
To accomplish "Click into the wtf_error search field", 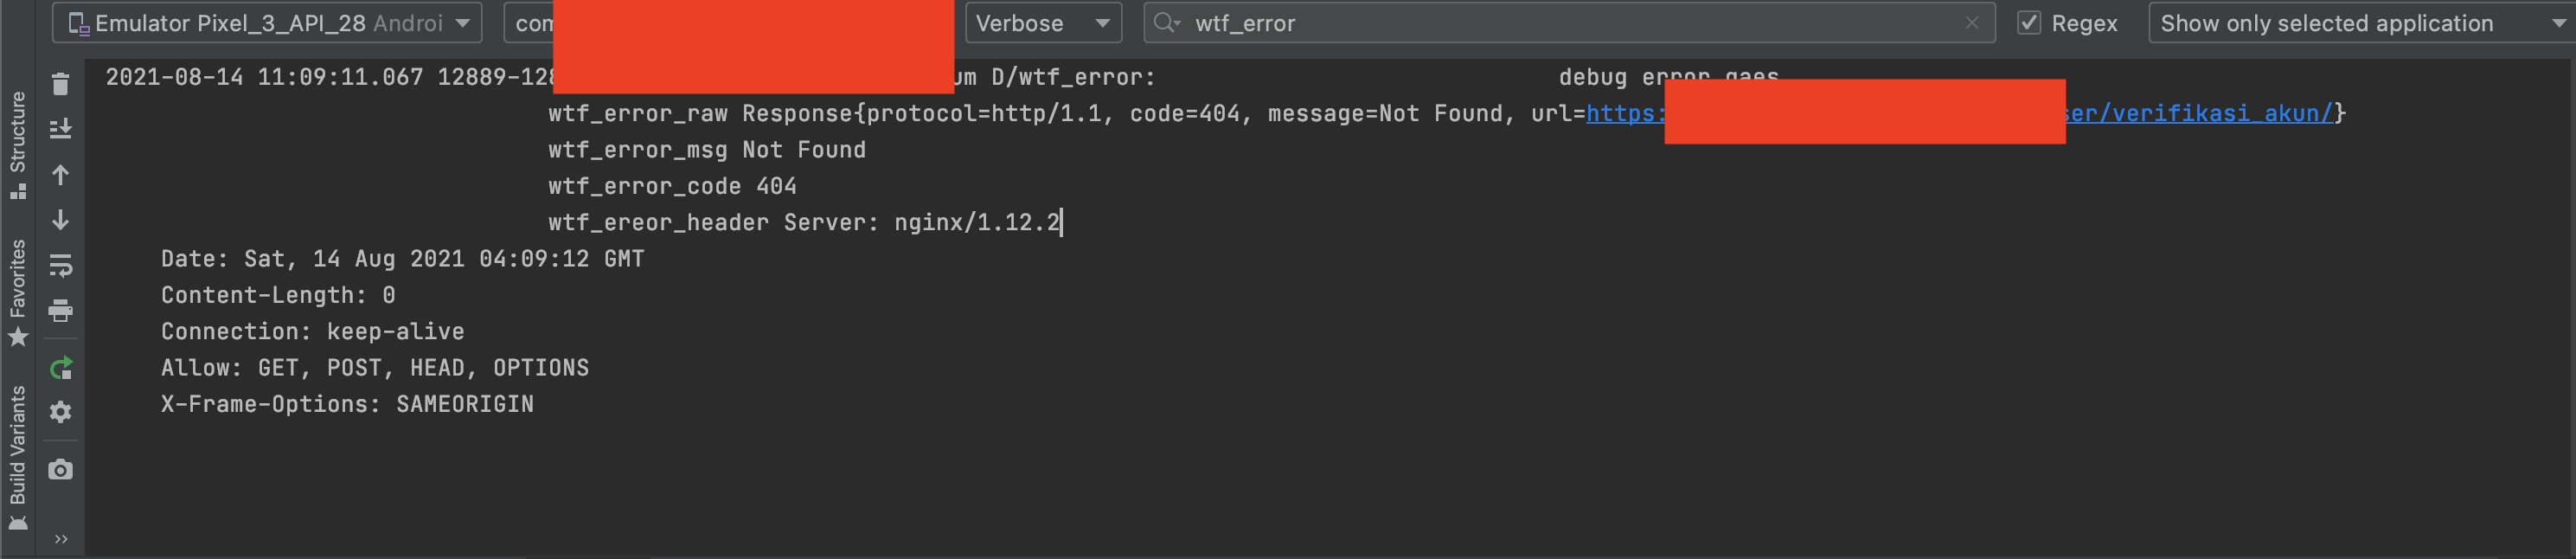I will coord(1570,23).
